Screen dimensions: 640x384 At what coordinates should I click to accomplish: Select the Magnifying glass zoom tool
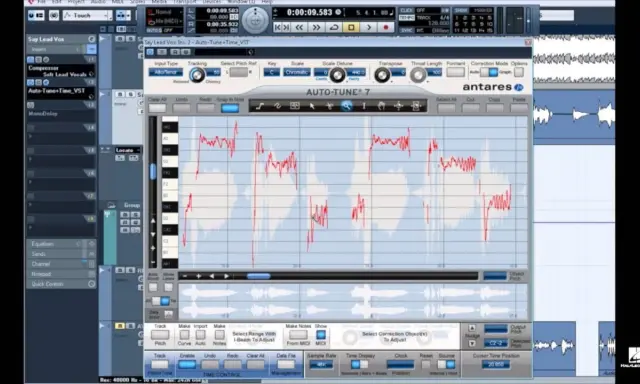click(347, 106)
